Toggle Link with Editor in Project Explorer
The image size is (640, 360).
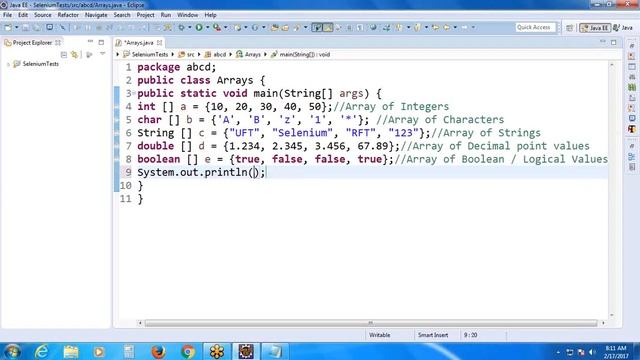tap(75, 55)
